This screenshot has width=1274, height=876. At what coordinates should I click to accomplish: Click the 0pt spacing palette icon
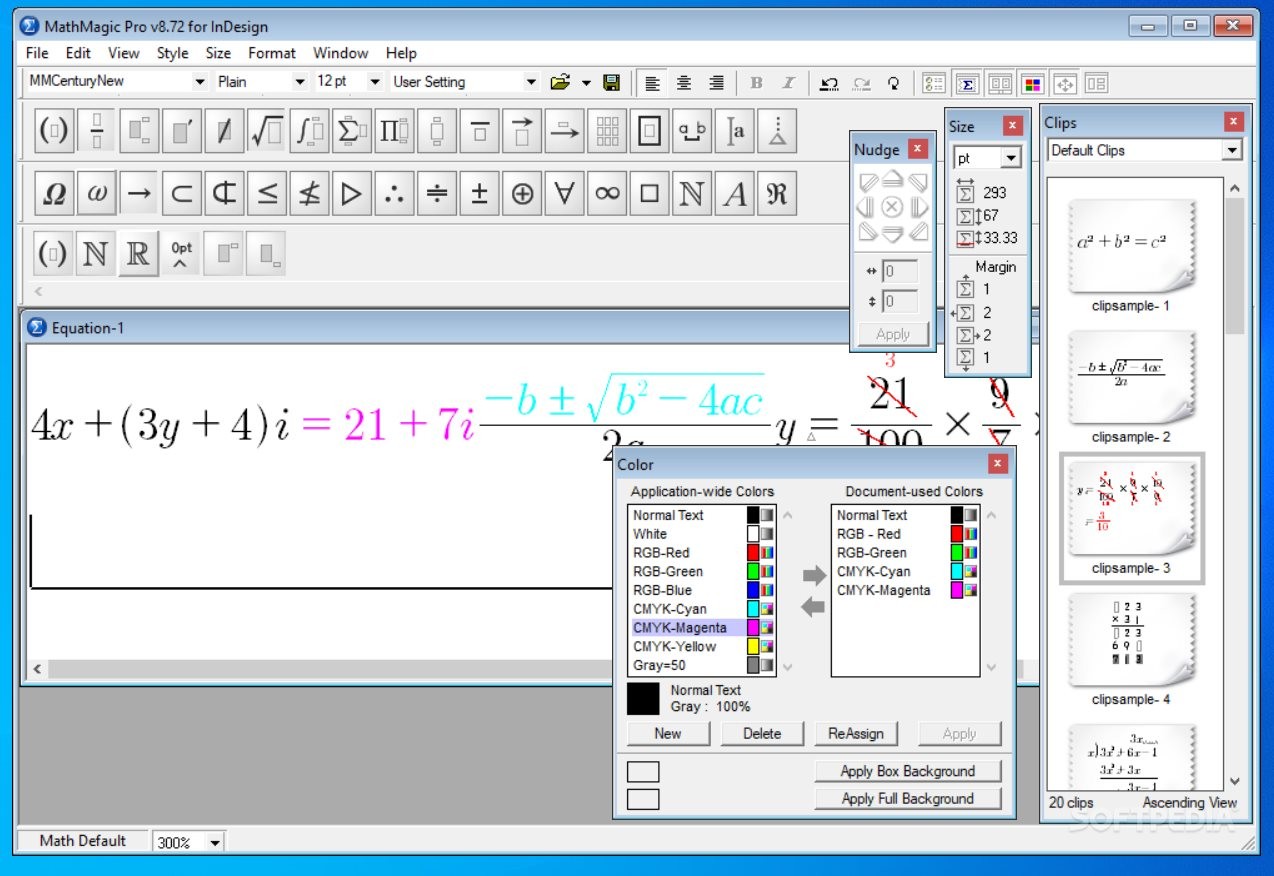coord(181,254)
